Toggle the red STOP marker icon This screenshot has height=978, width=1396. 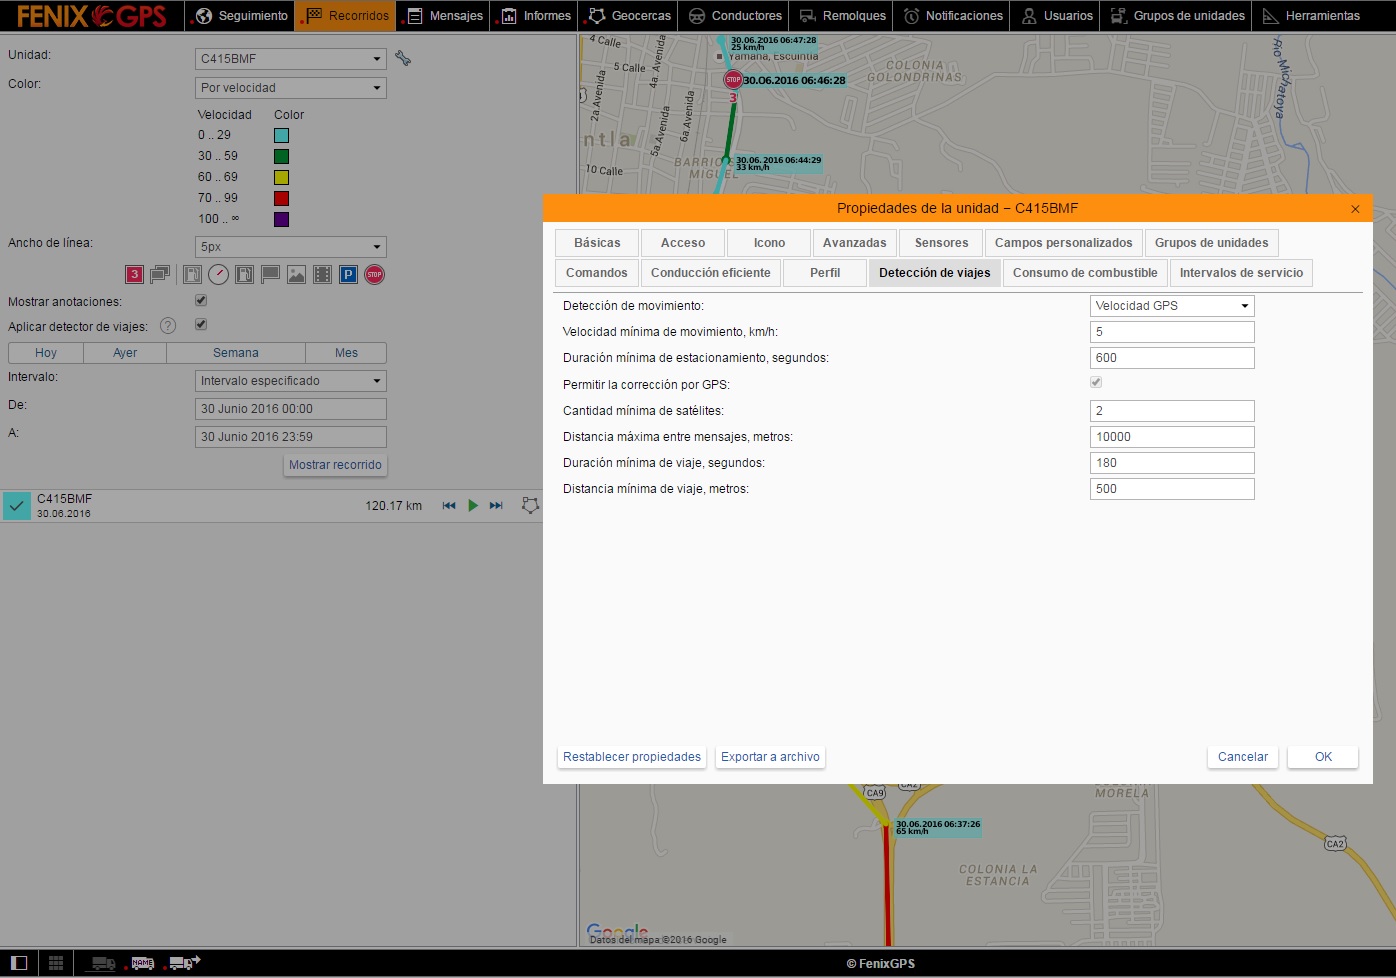click(x=374, y=275)
